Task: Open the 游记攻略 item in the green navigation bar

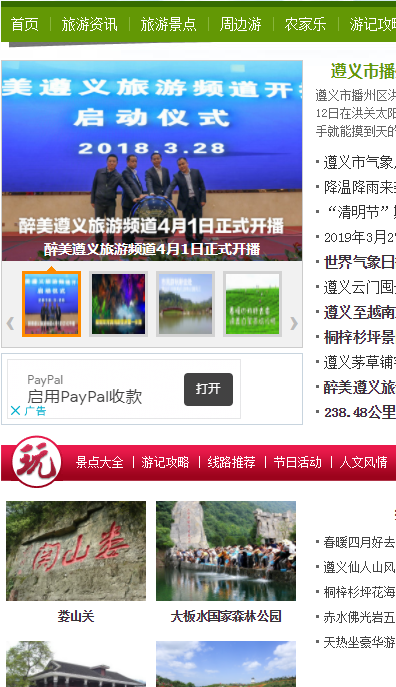Action: pos(373,24)
